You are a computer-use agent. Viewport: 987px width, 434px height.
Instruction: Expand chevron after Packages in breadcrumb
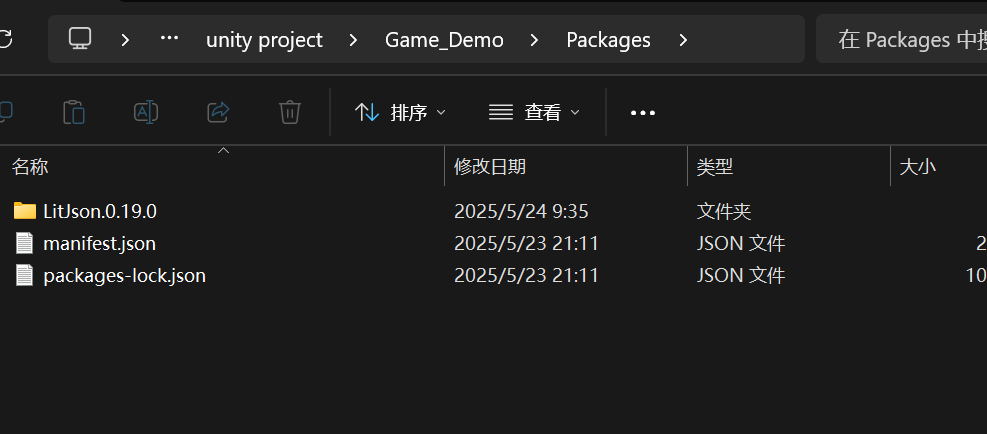(x=683, y=40)
